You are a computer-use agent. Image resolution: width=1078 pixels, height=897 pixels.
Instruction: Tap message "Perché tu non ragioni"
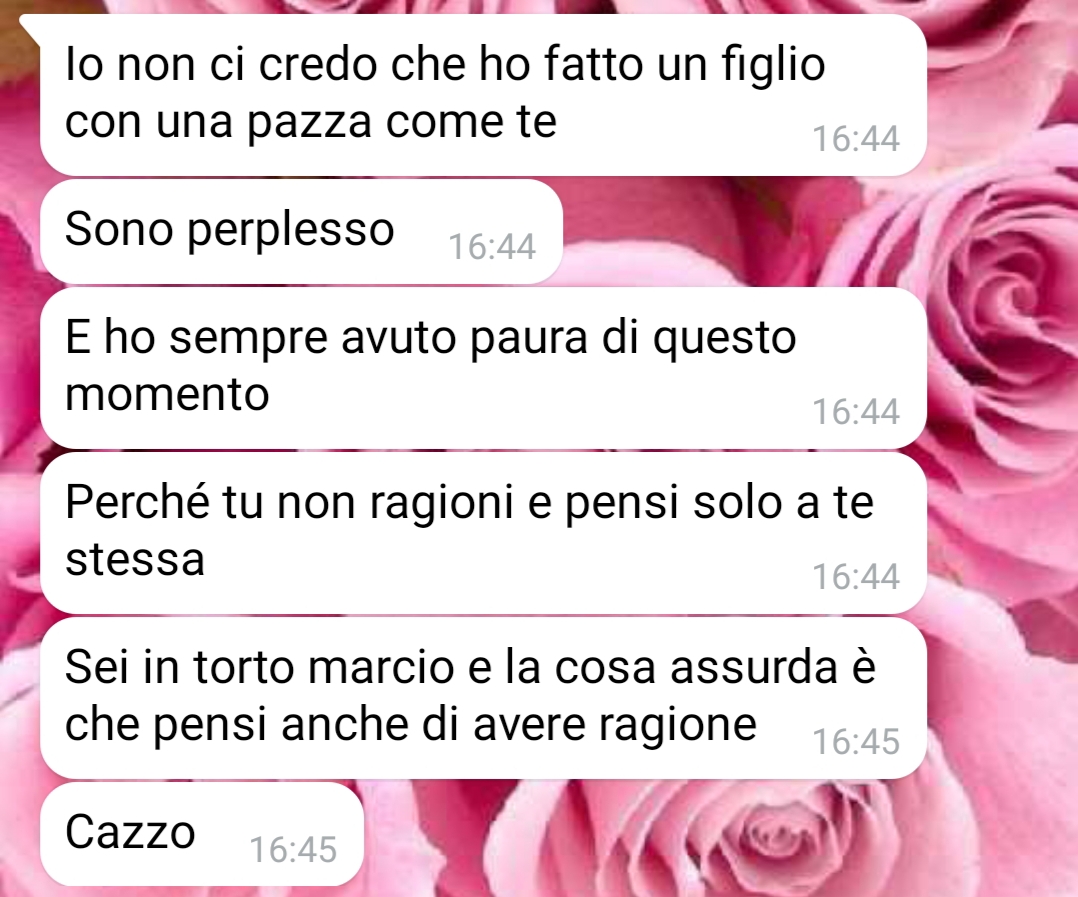click(483, 533)
